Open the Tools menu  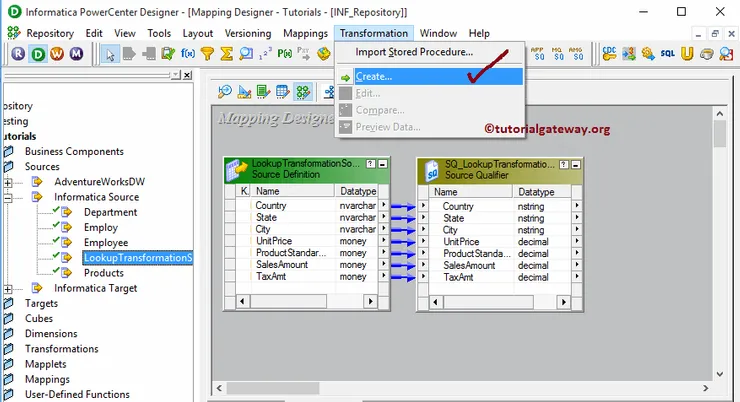159,34
